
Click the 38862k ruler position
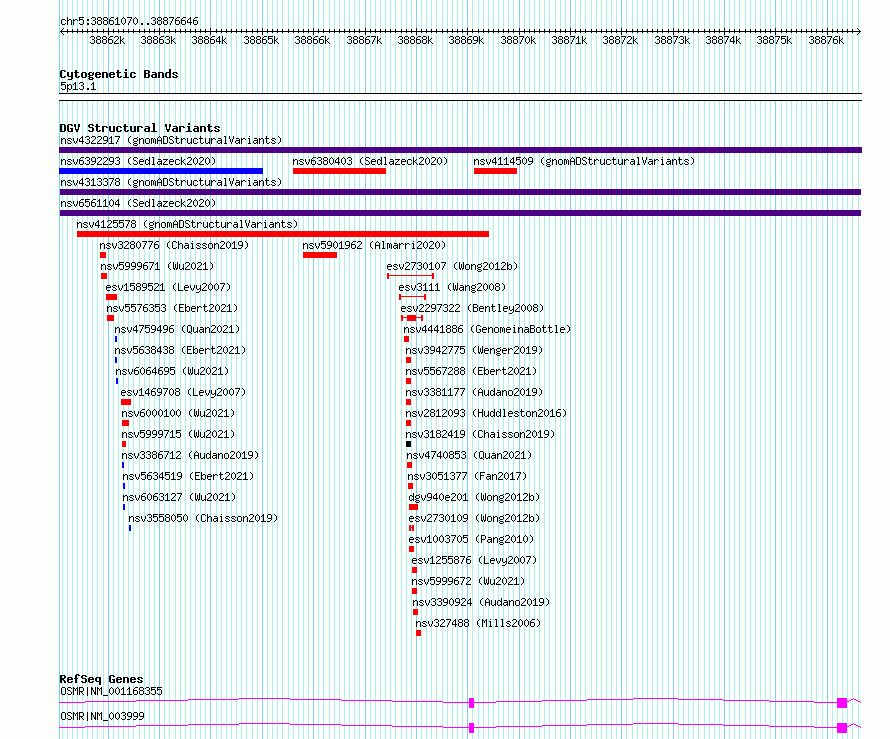click(107, 40)
